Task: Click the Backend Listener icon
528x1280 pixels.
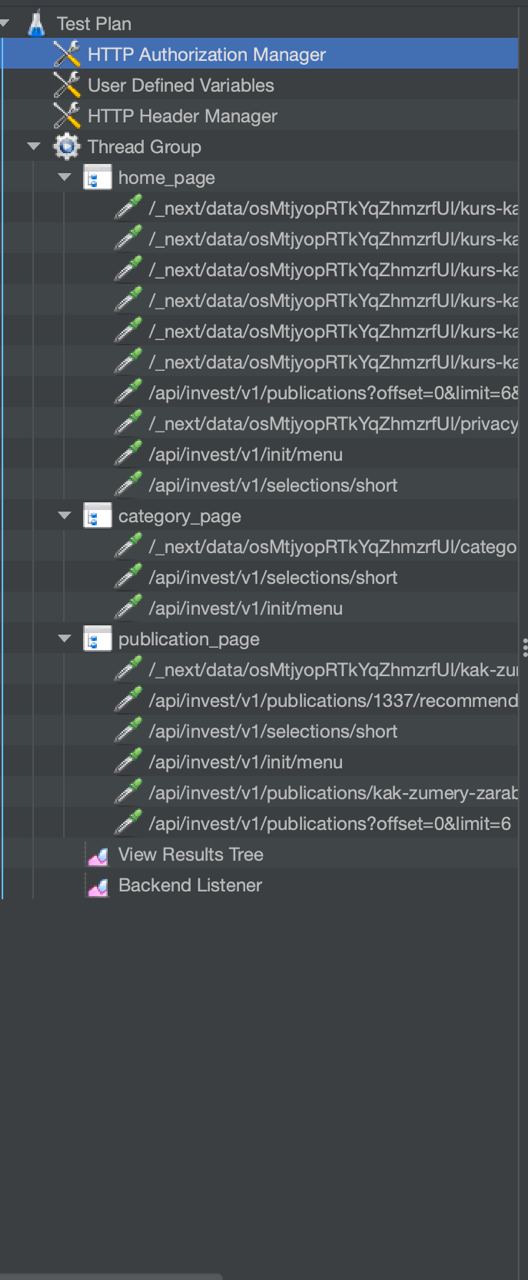Action: click(x=97, y=886)
